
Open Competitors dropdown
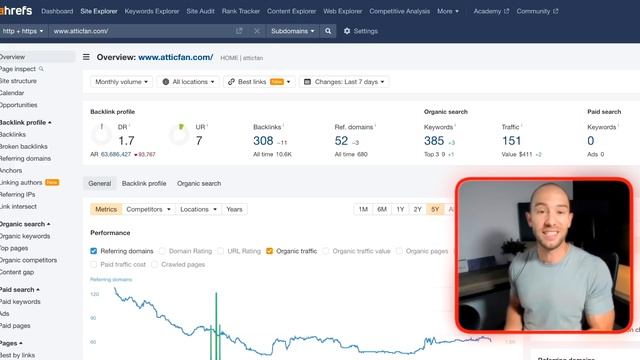click(148, 209)
